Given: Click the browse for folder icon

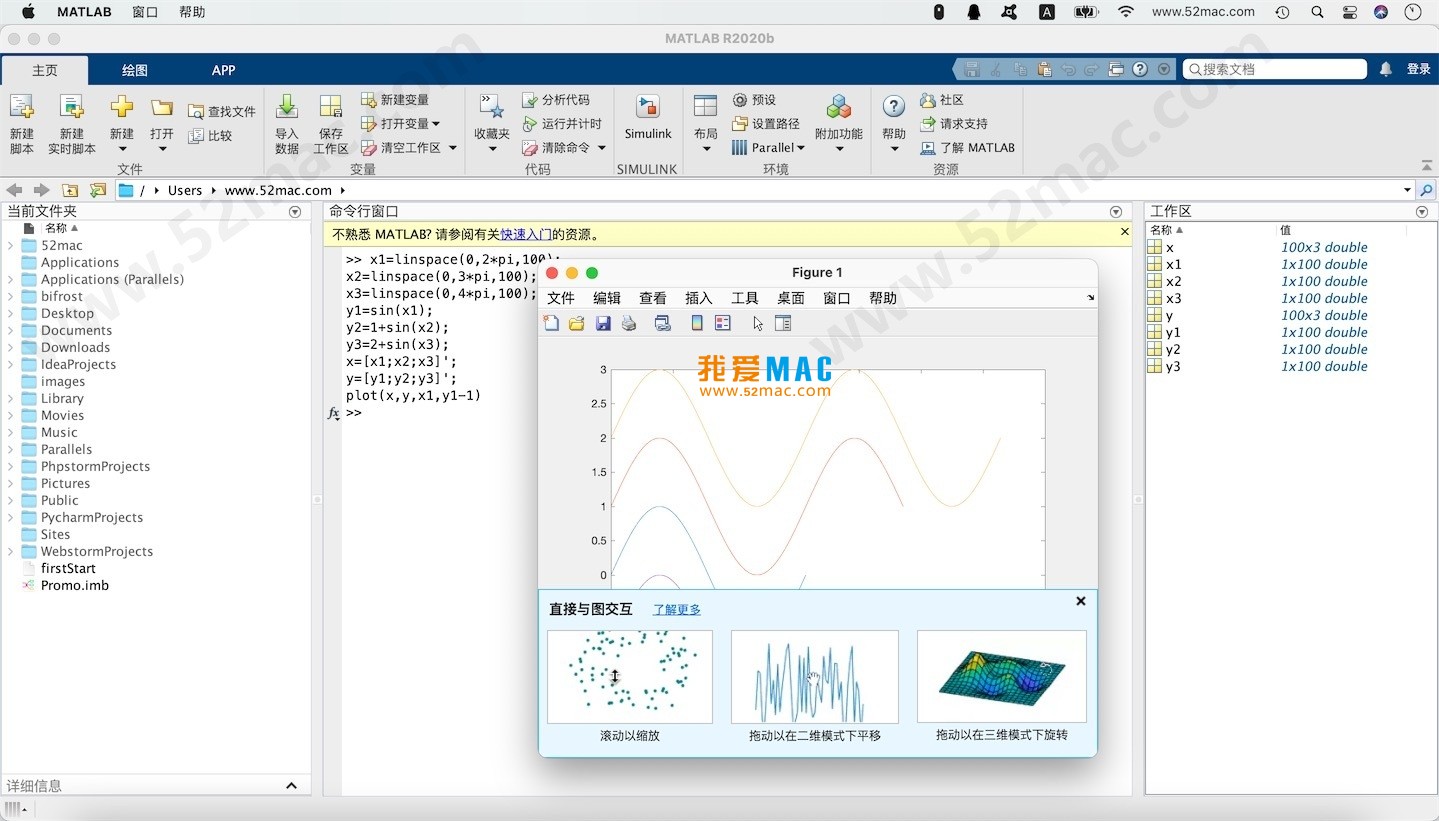Looking at the screenshot, I should click(x=98, y=190).
